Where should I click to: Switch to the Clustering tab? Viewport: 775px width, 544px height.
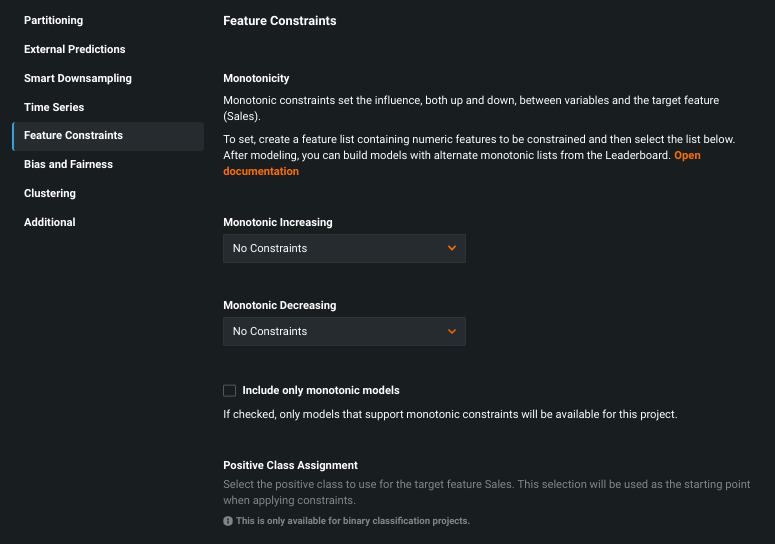point(50,193)
